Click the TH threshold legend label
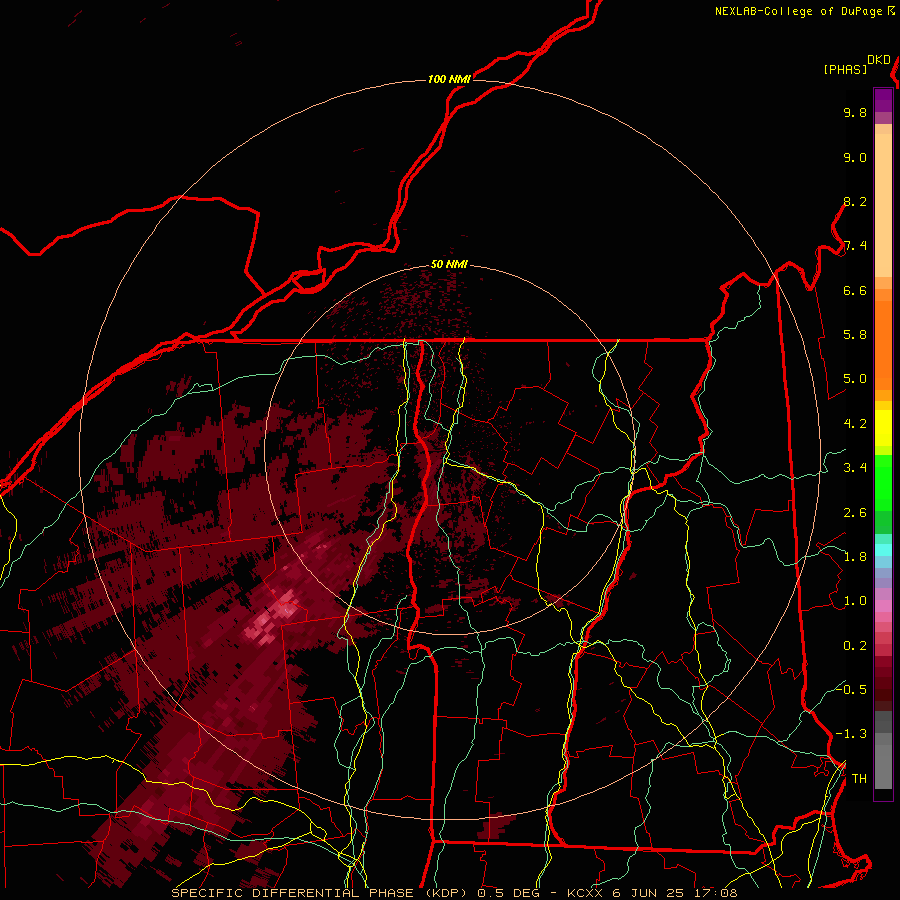 click(x=859, y=779)
